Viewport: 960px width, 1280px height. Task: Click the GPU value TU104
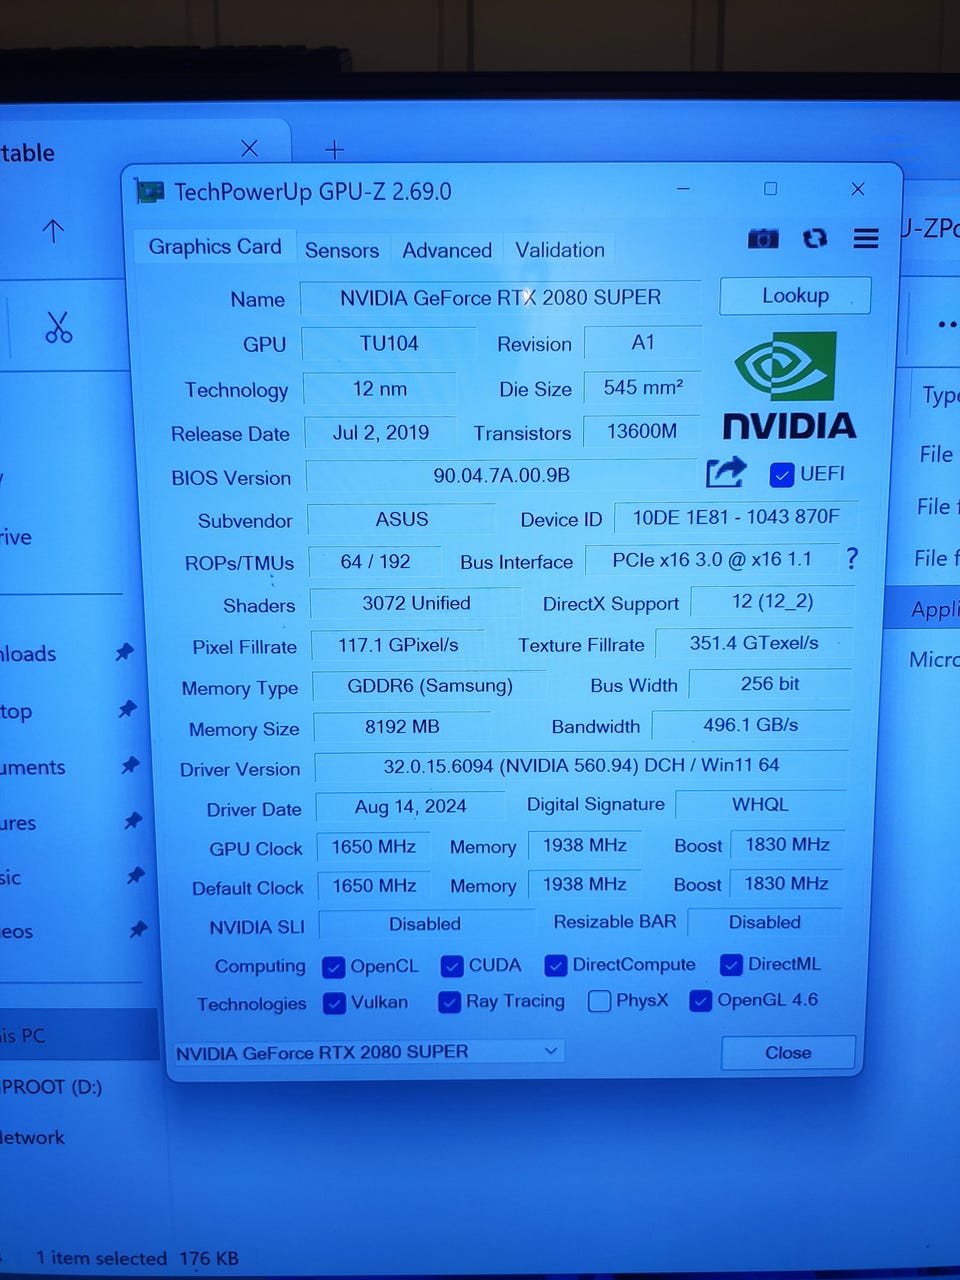[389, 343]
